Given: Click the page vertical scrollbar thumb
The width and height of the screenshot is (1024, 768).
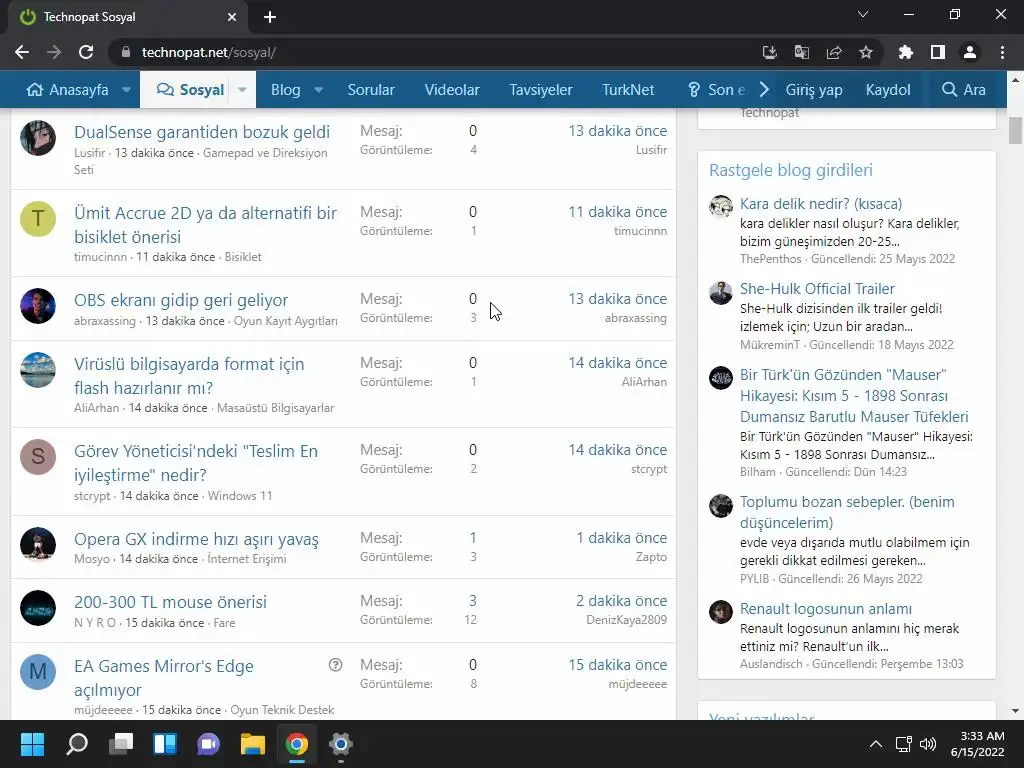Looking at the screenshot, I should pyautogui.click(x=1015, y=131).
